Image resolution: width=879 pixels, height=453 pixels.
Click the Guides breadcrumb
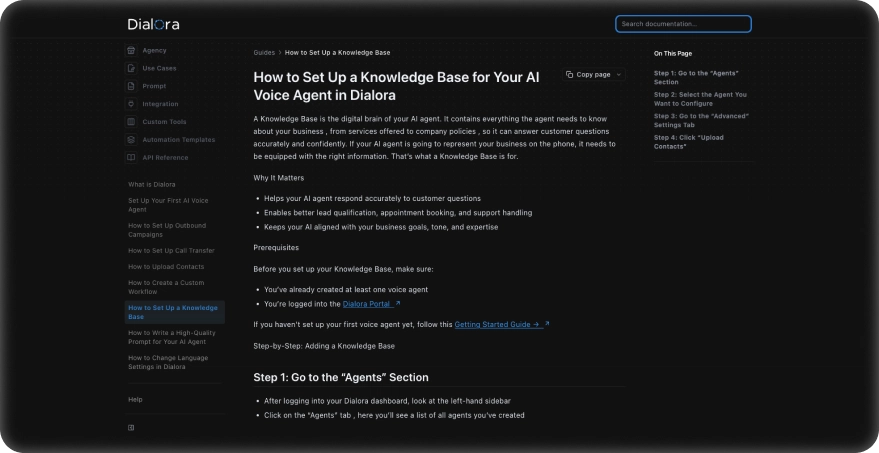264,52
